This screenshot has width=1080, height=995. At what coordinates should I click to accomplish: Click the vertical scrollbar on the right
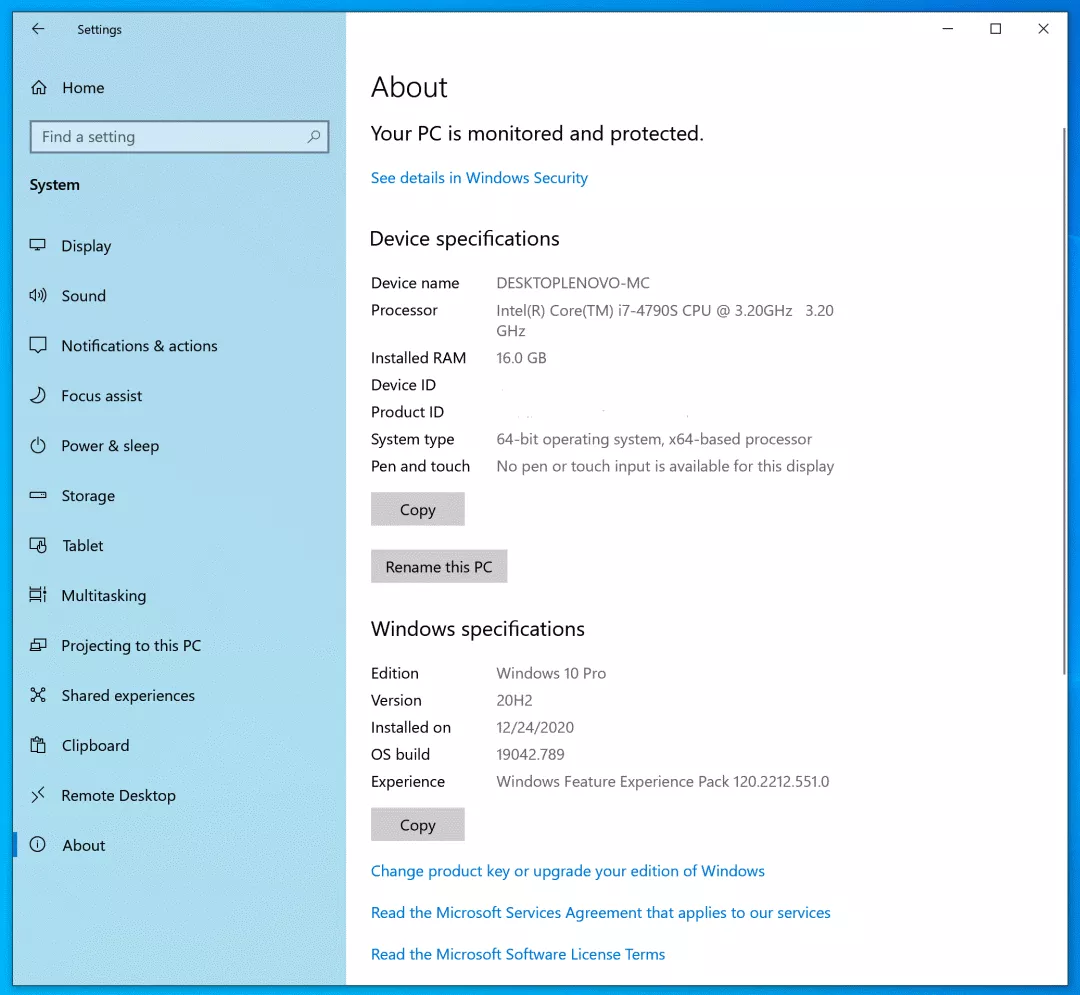(1064, 401)
